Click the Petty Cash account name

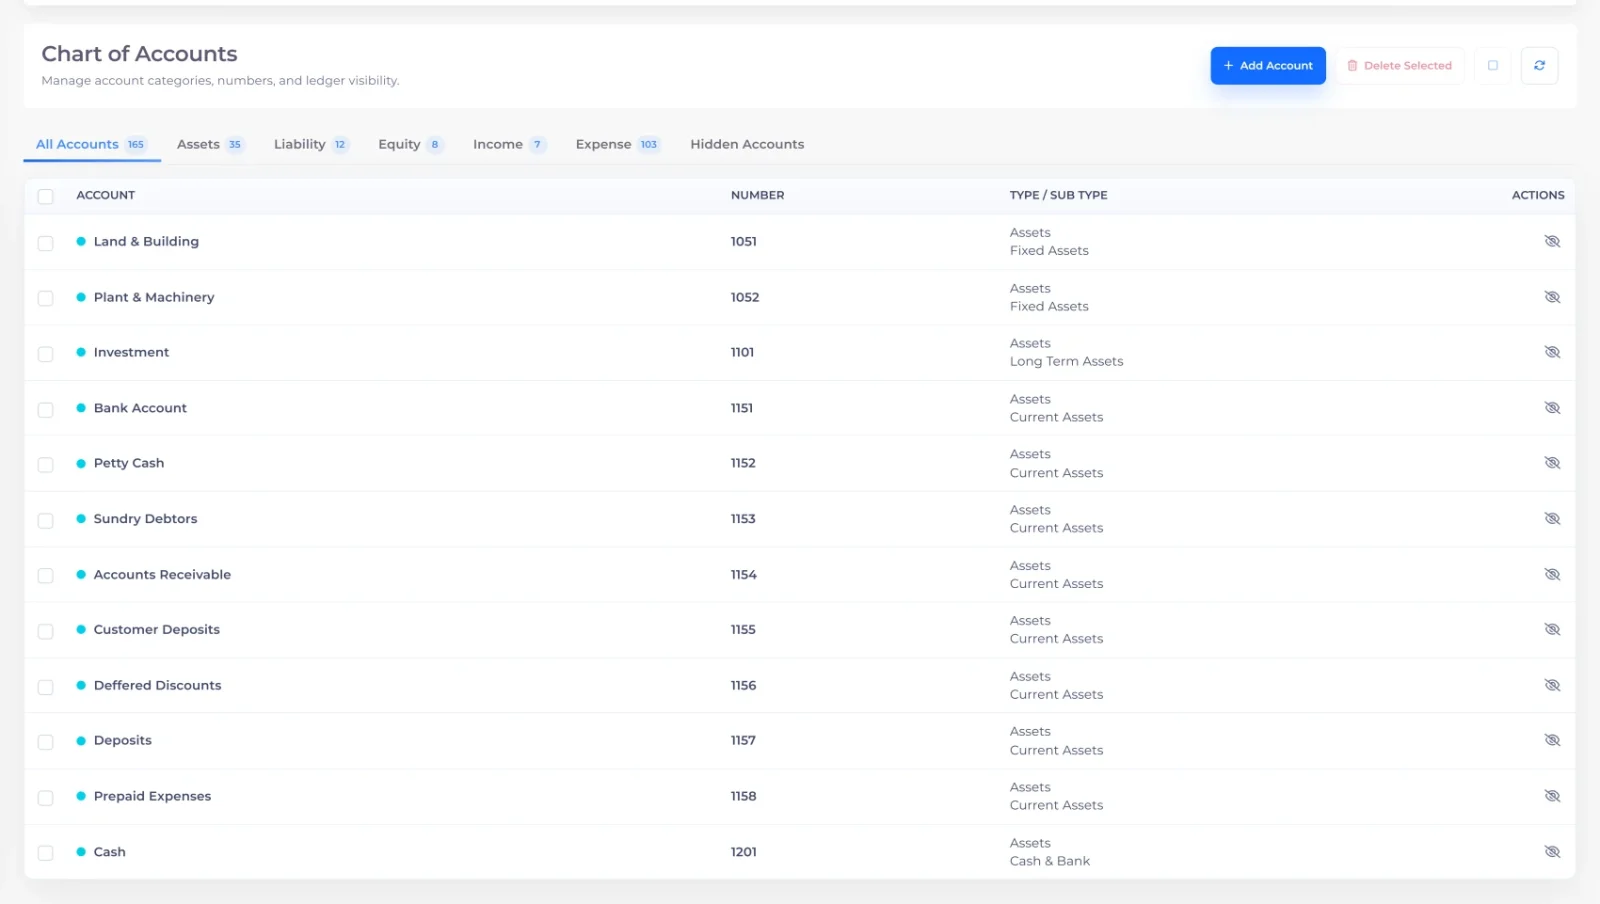pyautogui.click(x=129, y=463)
